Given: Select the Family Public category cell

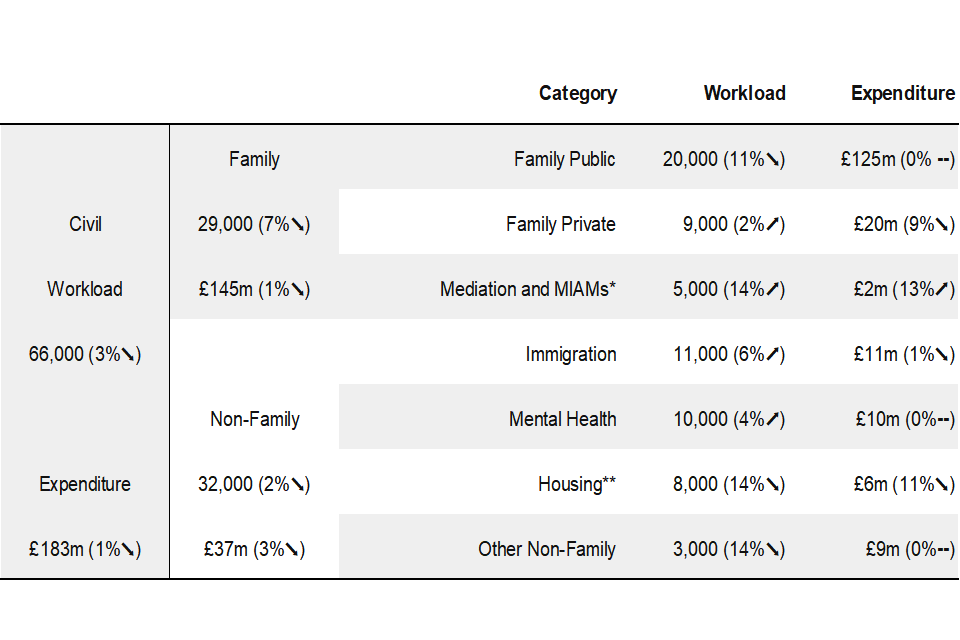Looking at the screenshot, I should 564,159.
